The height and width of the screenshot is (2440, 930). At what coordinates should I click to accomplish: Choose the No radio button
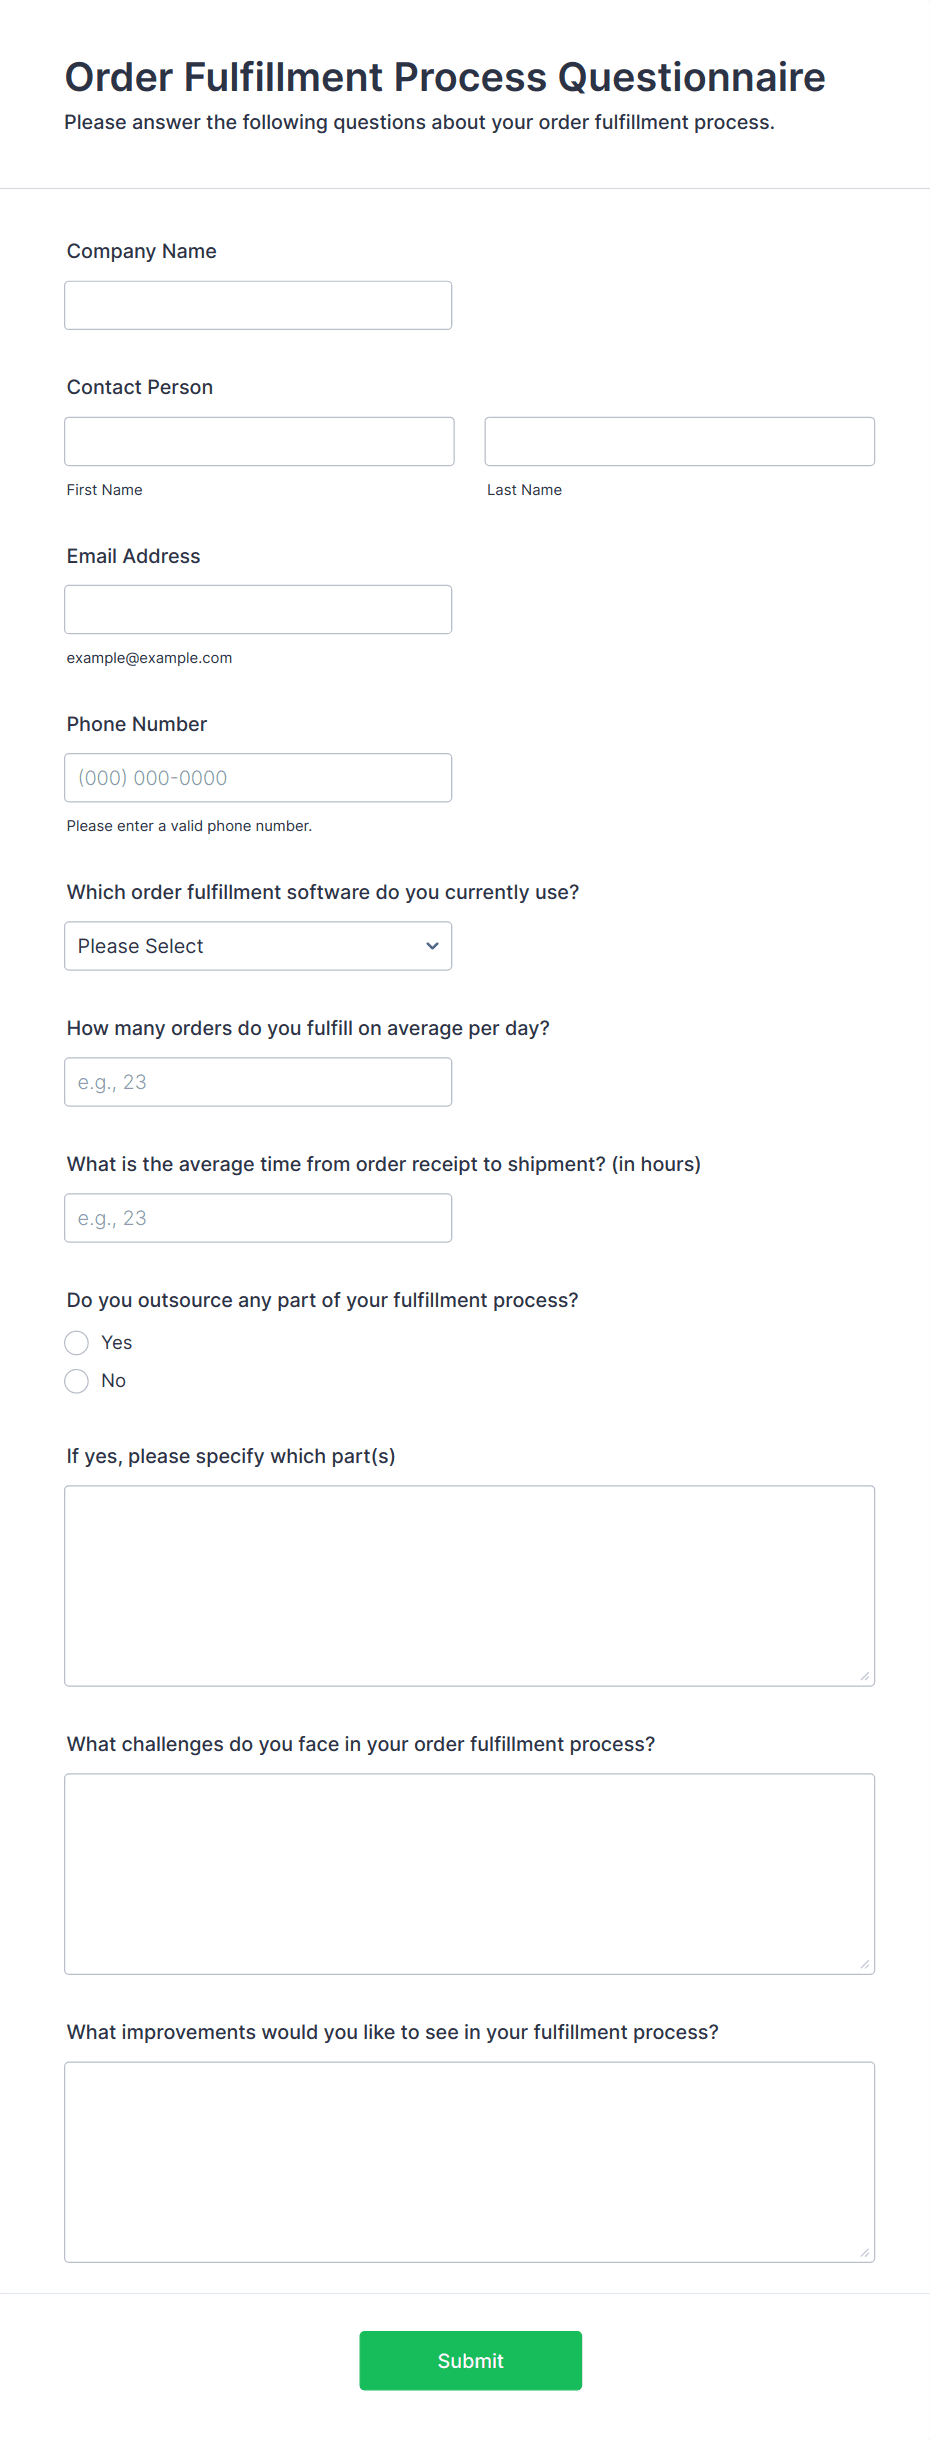[77, 1381]
